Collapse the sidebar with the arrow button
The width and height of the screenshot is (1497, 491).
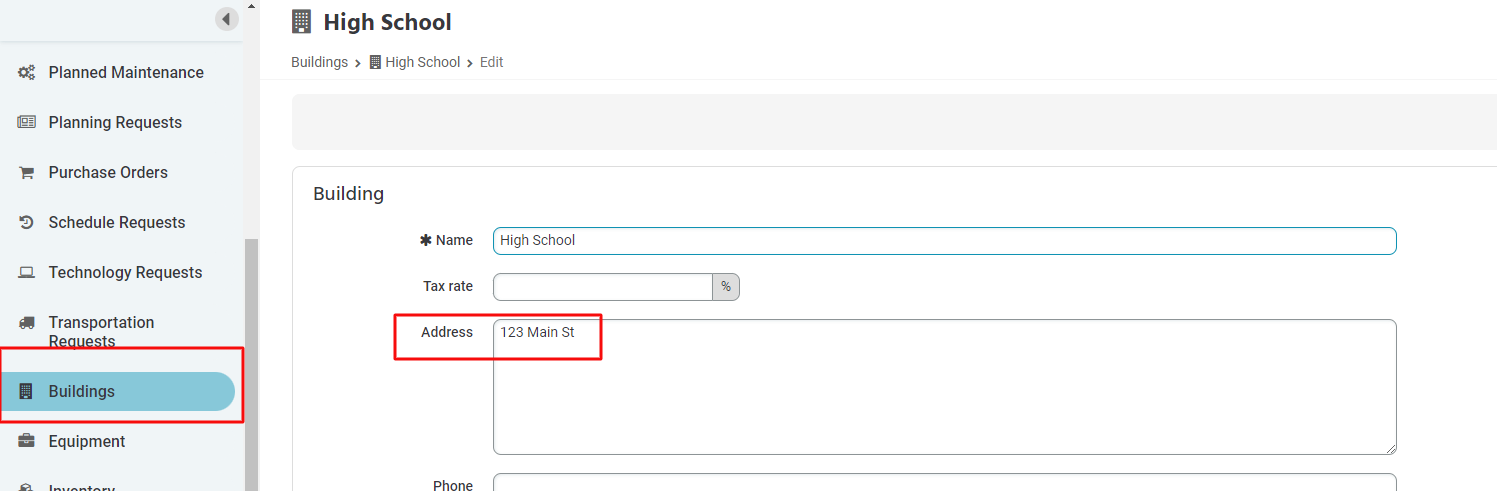coord(227,19)
